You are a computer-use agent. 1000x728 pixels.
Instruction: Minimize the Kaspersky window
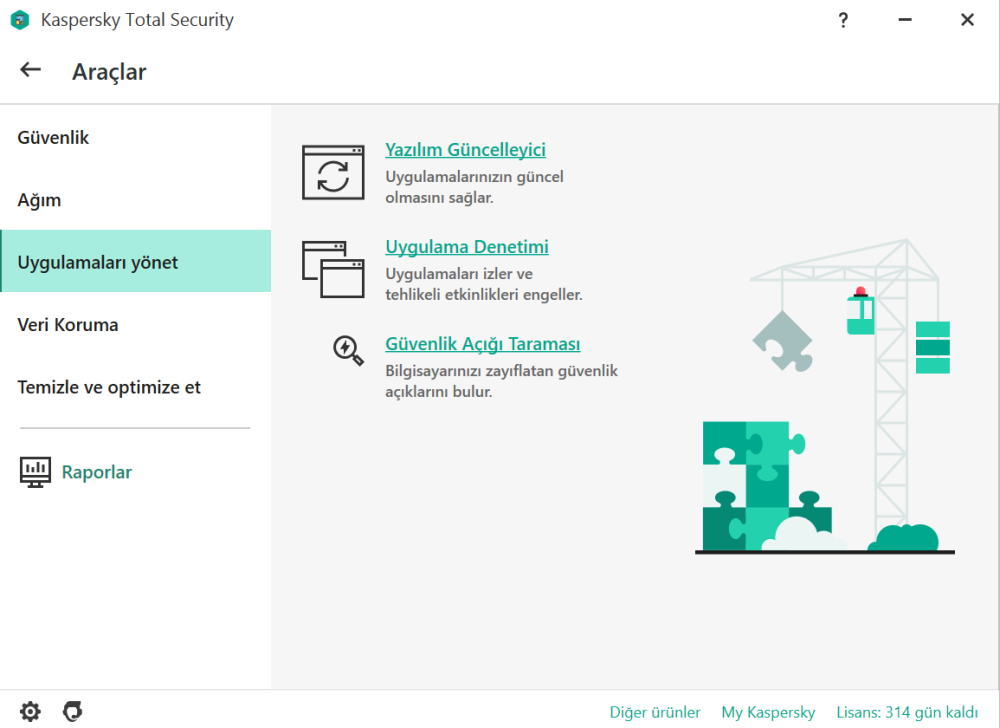(905, 20)
